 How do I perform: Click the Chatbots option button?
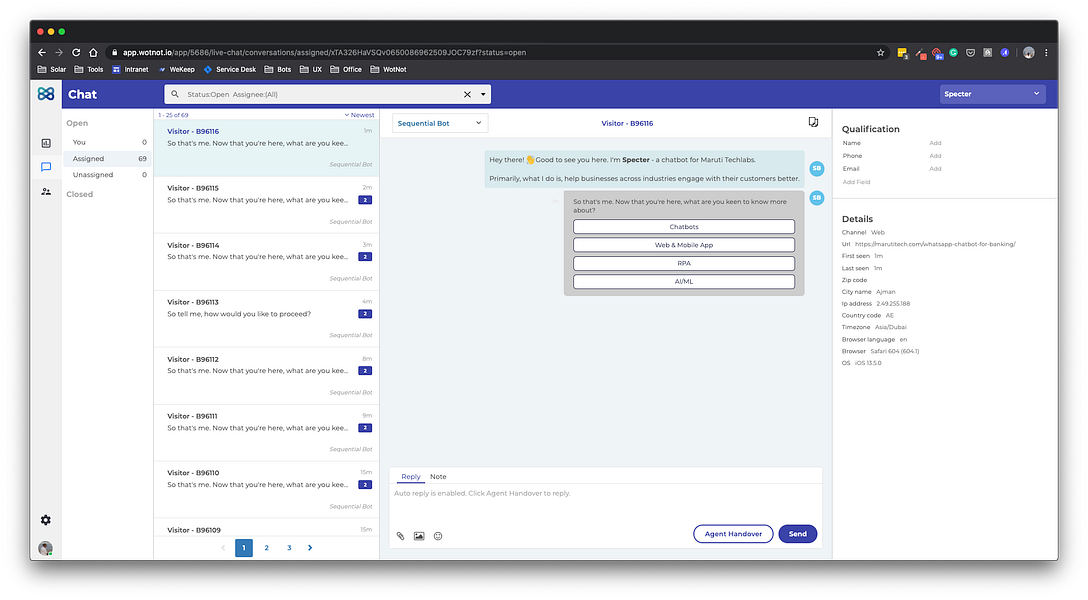683,227
